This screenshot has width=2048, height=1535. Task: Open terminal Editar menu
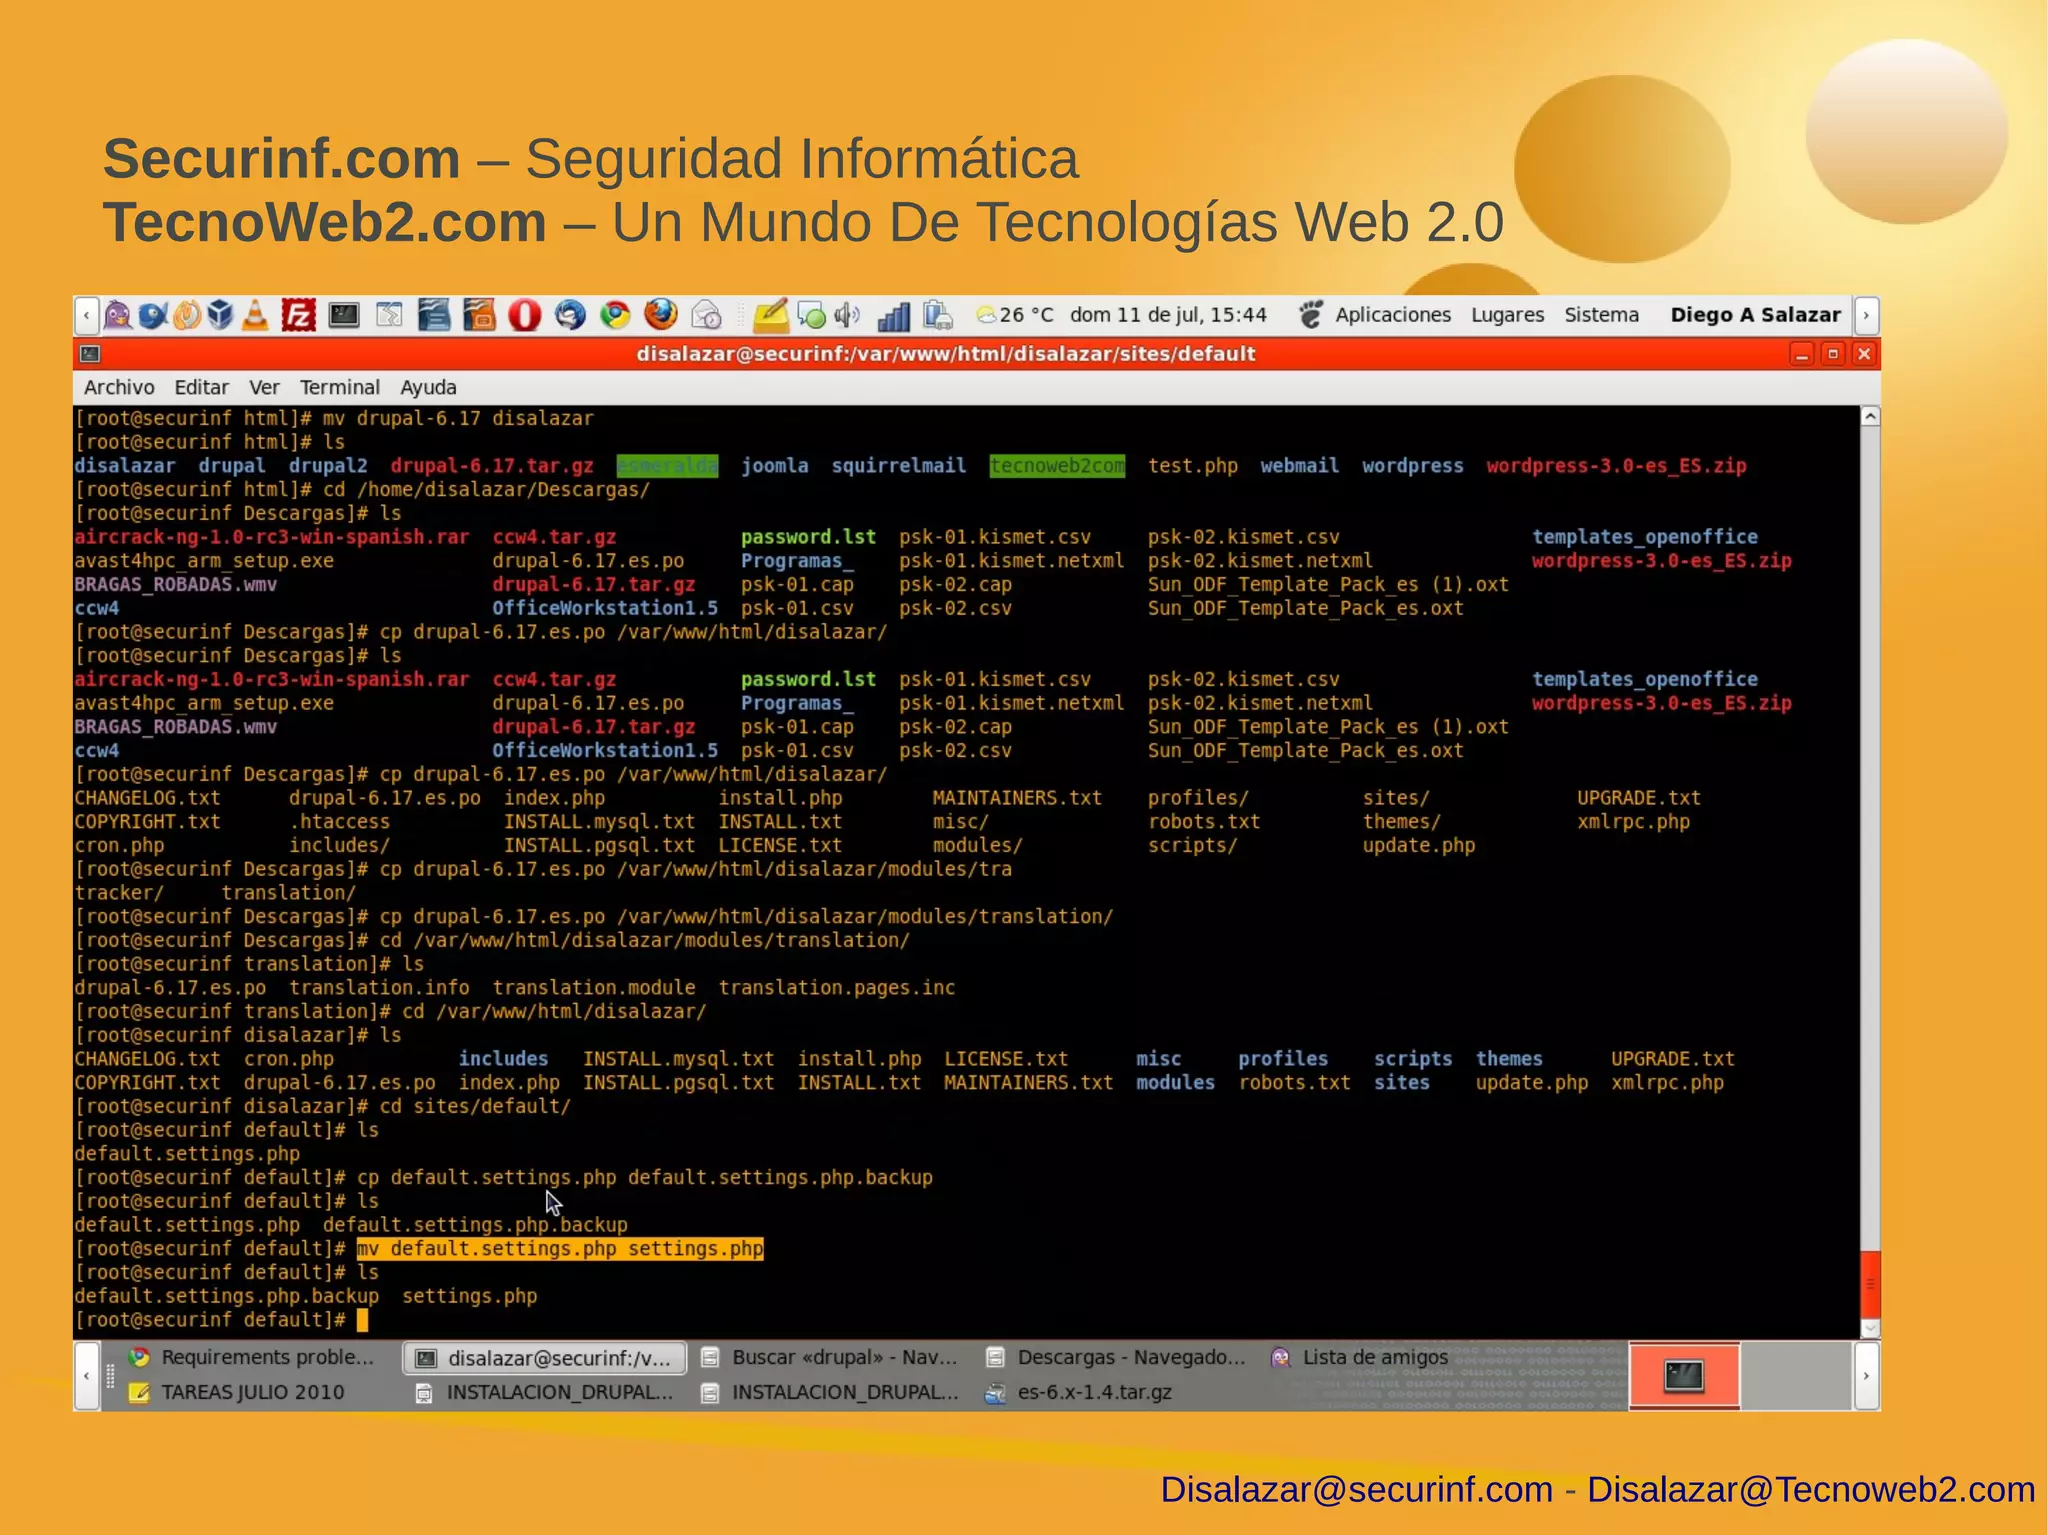coord(201,387)
